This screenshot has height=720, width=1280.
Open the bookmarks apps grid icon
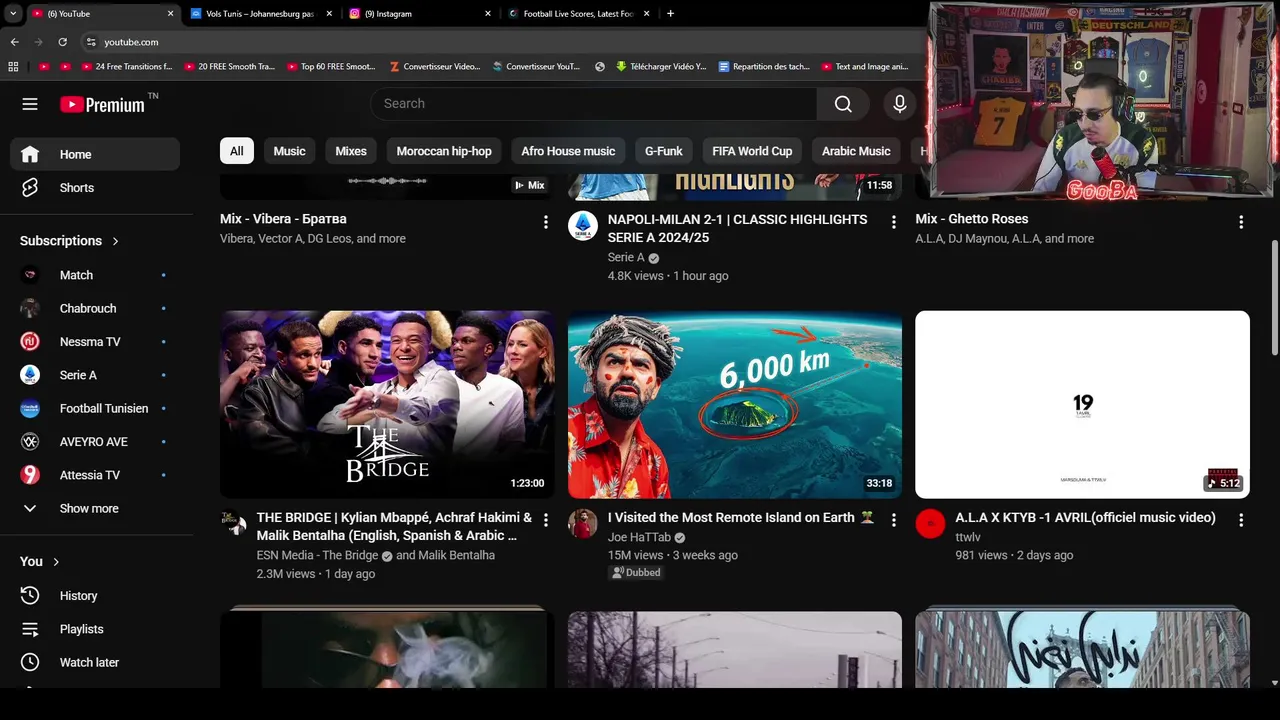pos(13,67)
